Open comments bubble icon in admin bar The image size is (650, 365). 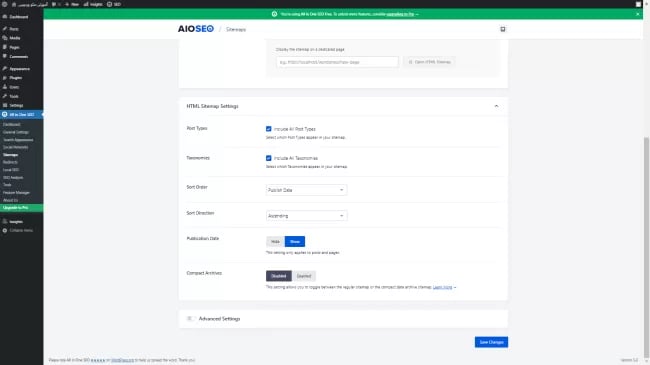click(x=54, y=4)
